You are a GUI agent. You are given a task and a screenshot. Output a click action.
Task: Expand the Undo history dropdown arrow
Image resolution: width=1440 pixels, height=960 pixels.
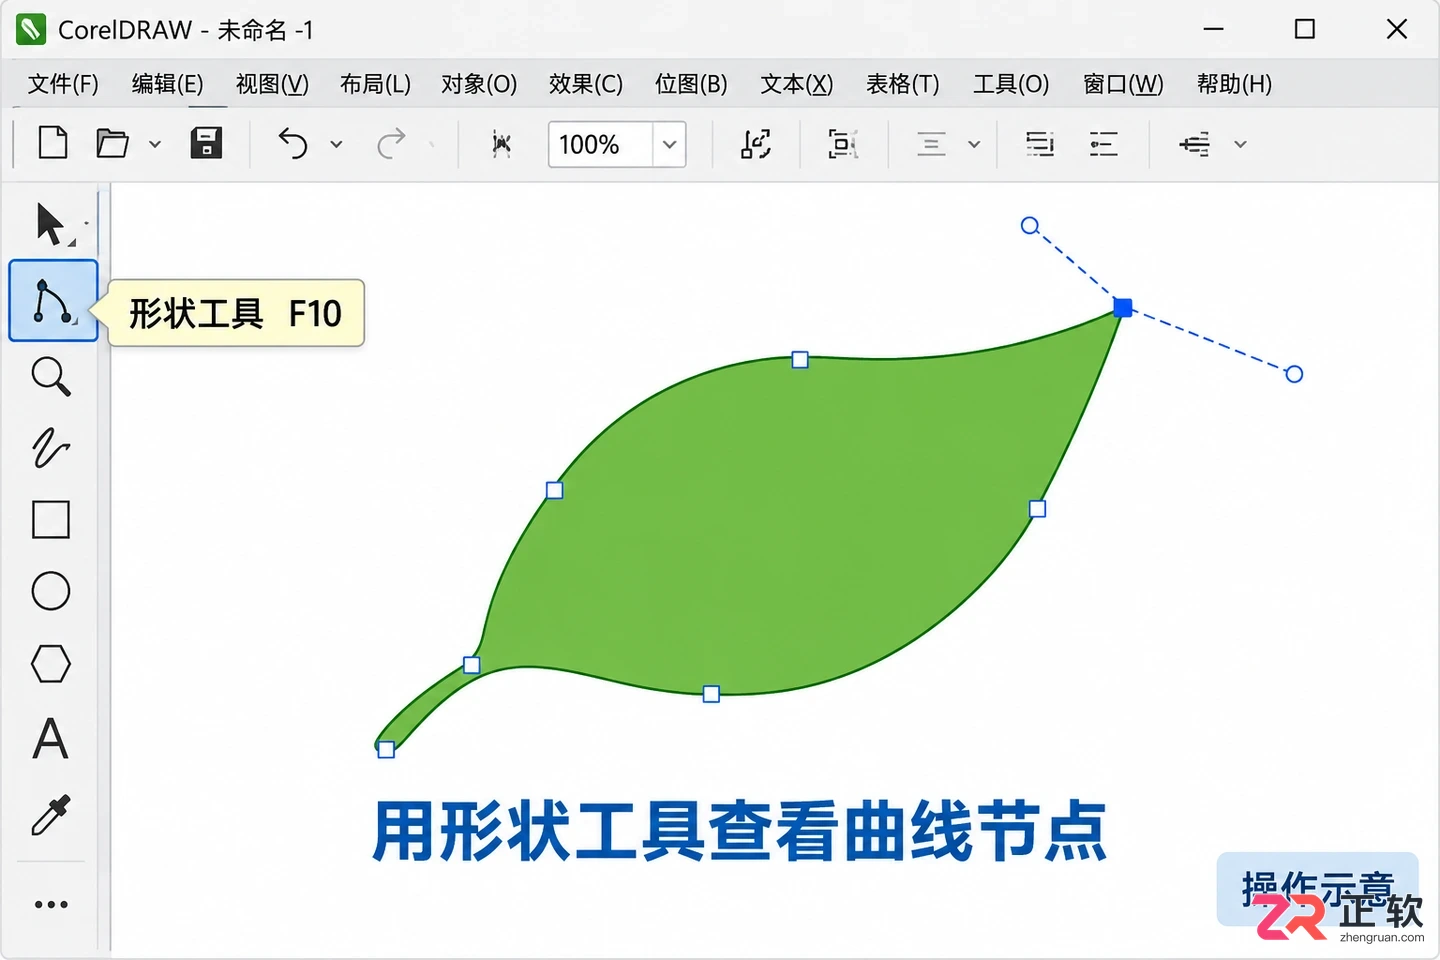tap(336, 144)
